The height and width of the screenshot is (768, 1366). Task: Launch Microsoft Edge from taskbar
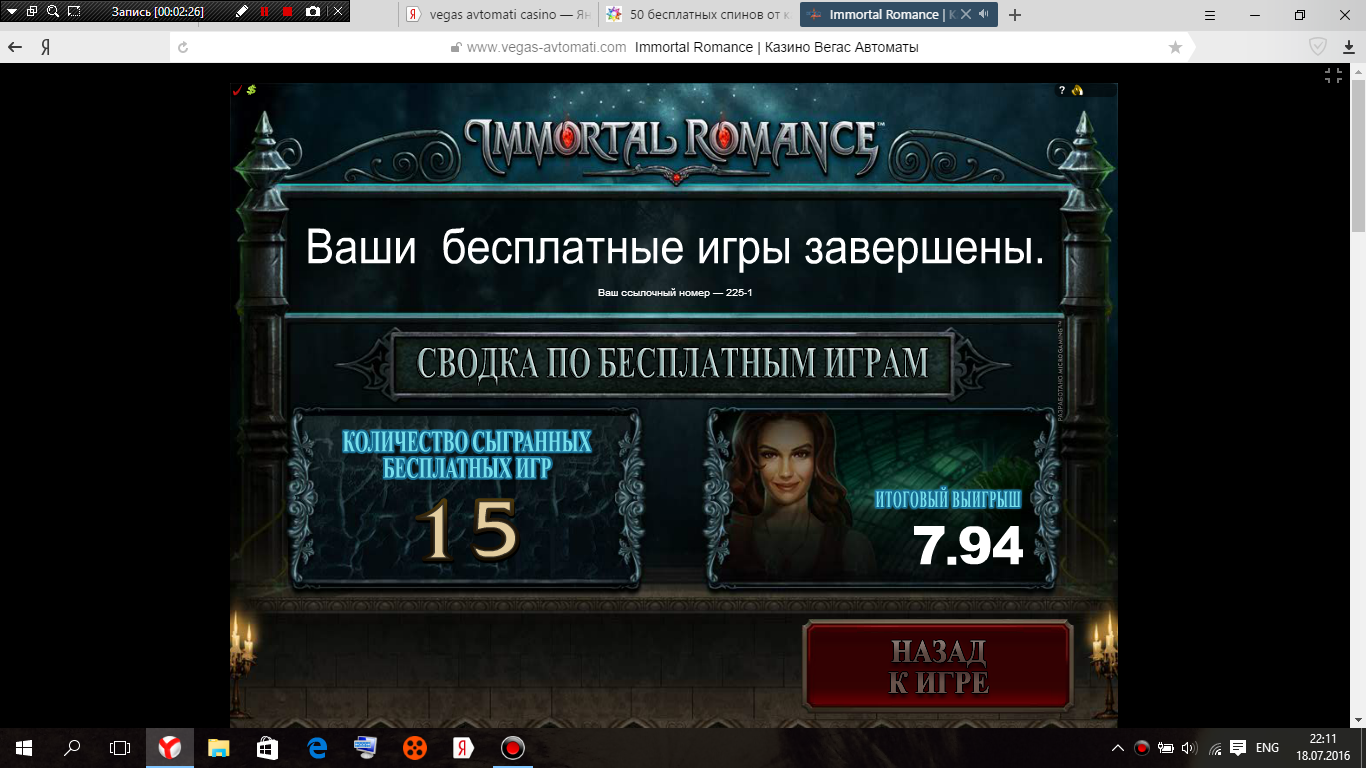316,747
